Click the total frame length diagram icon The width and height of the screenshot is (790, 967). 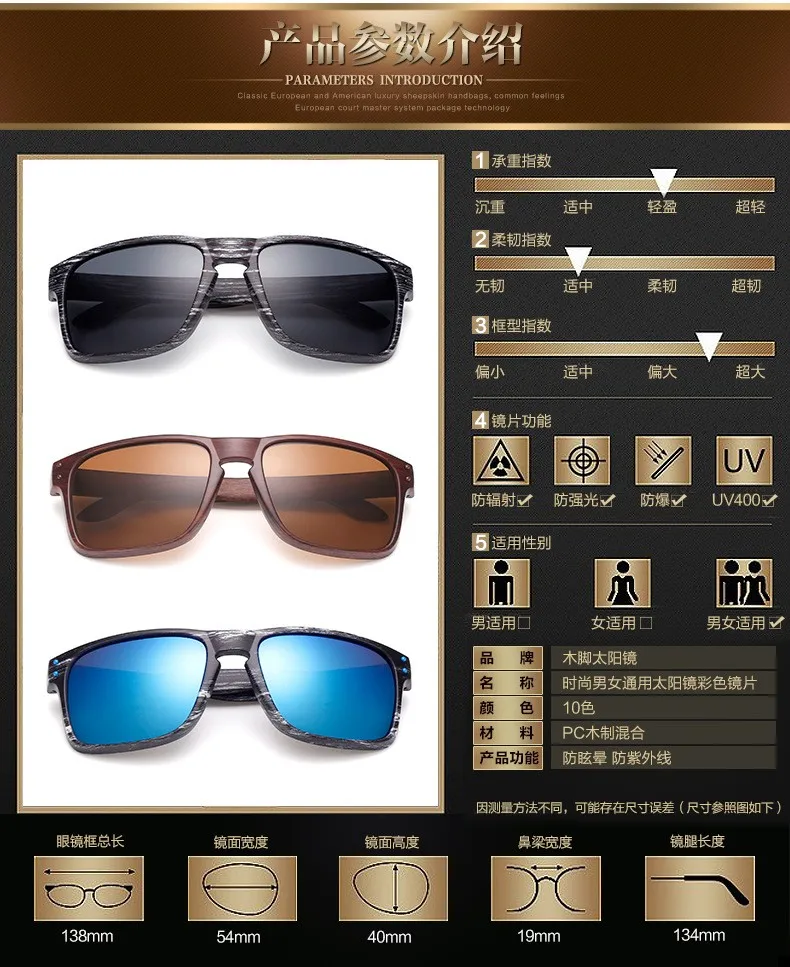[89, 888]
